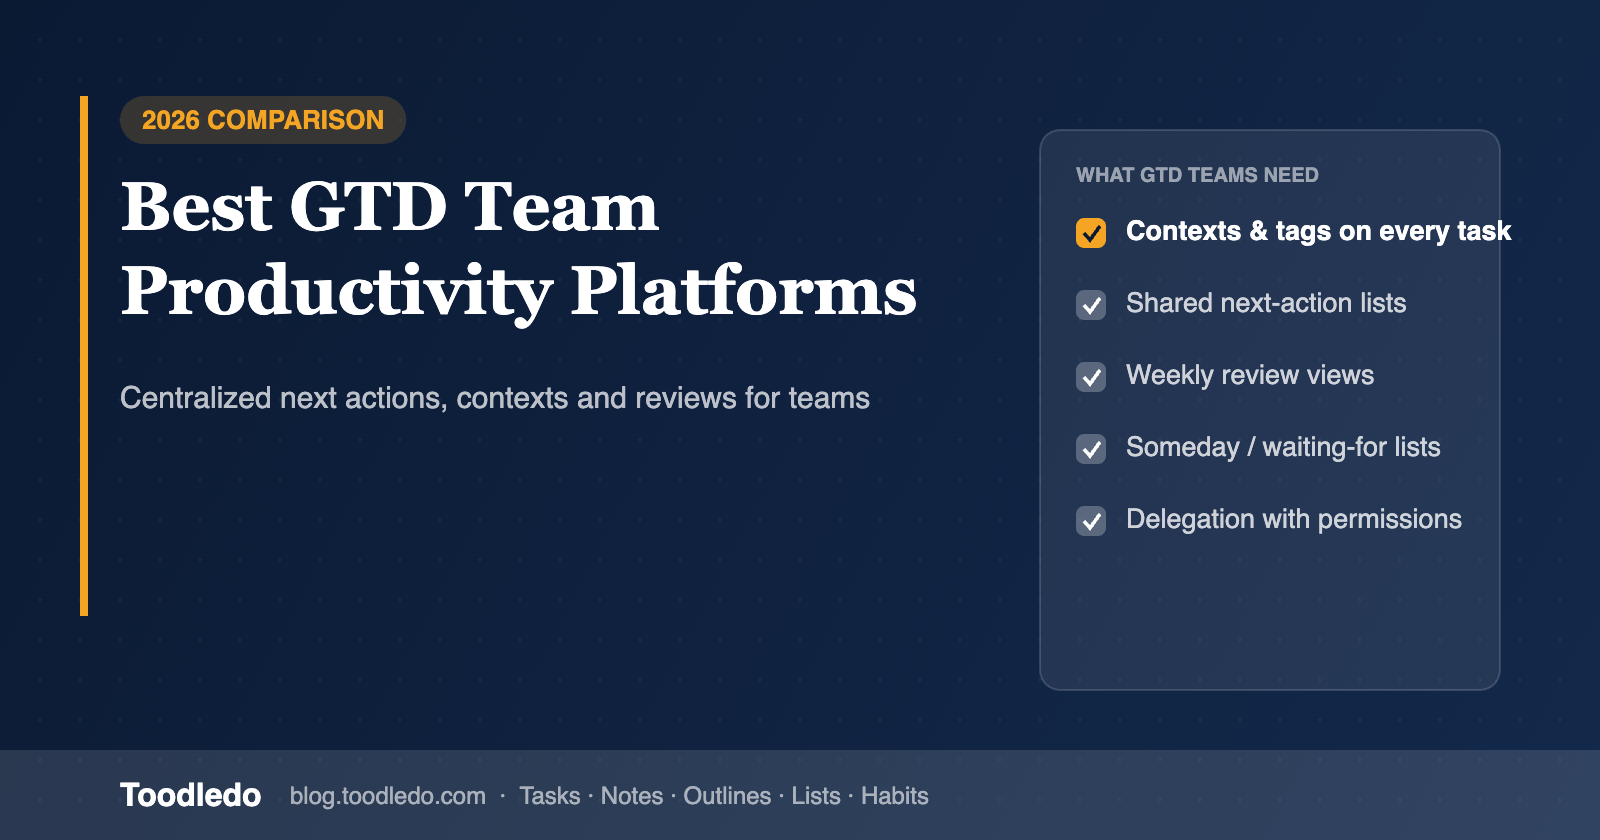Click the Shared next-action lists label
Viewport: 1600px width, 840px height.
(1266, 303)
